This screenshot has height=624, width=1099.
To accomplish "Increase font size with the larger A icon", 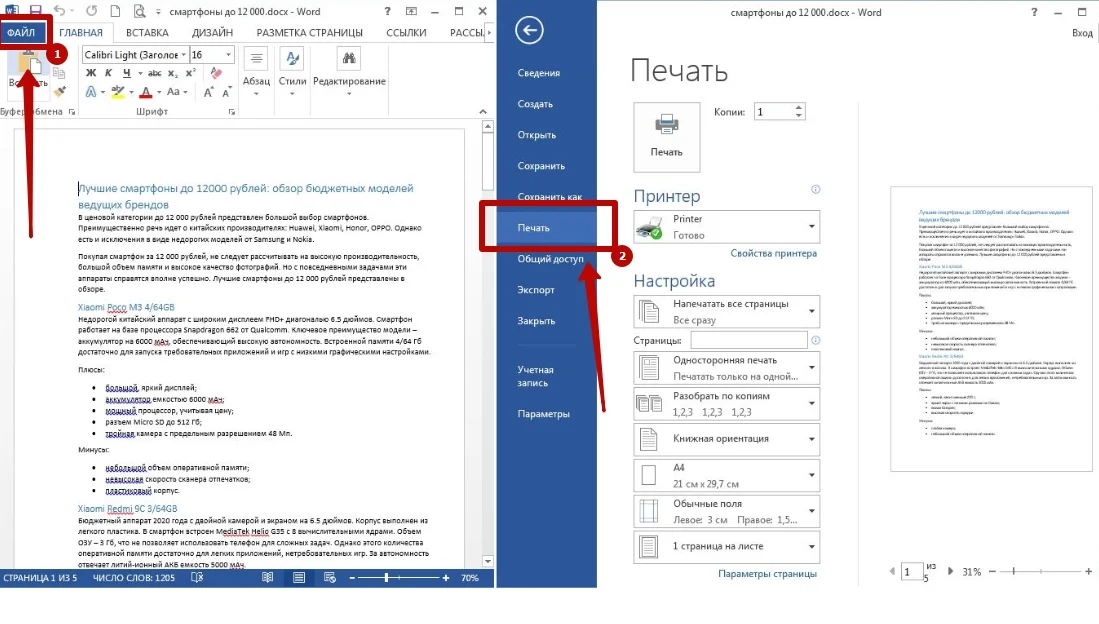I will pos(208,92).
